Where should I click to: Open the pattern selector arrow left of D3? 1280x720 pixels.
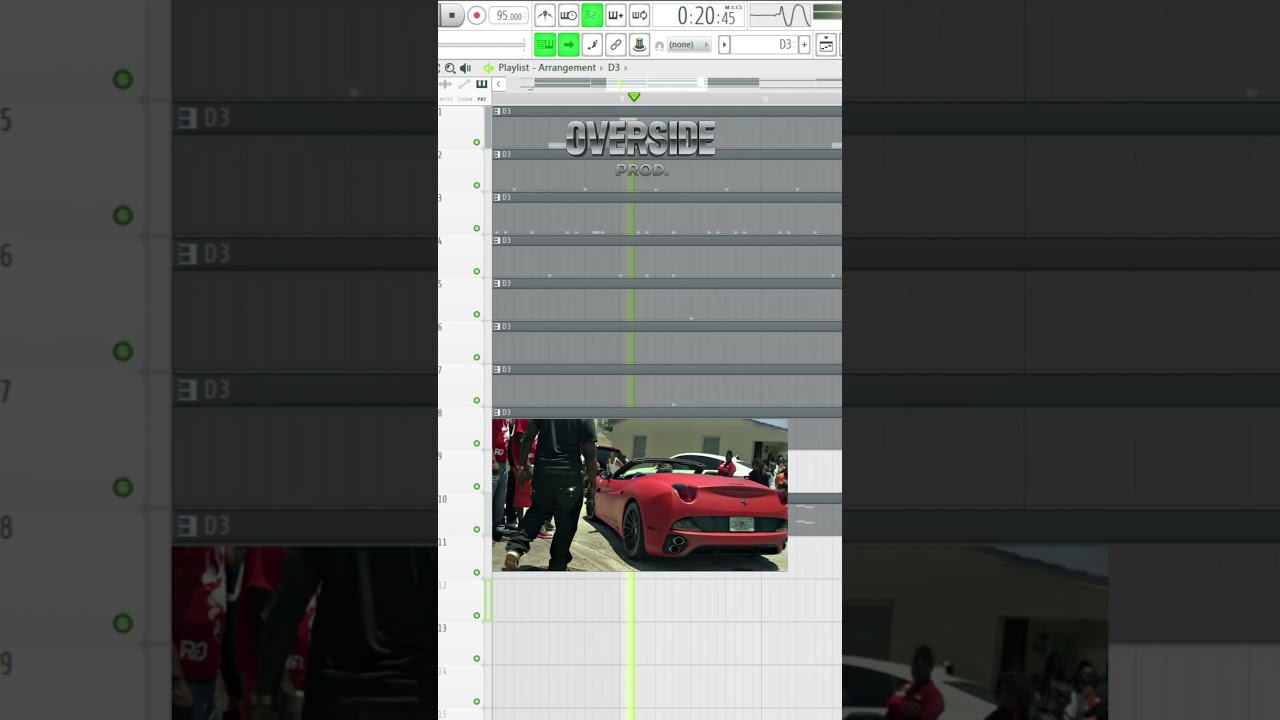point(724,45)
